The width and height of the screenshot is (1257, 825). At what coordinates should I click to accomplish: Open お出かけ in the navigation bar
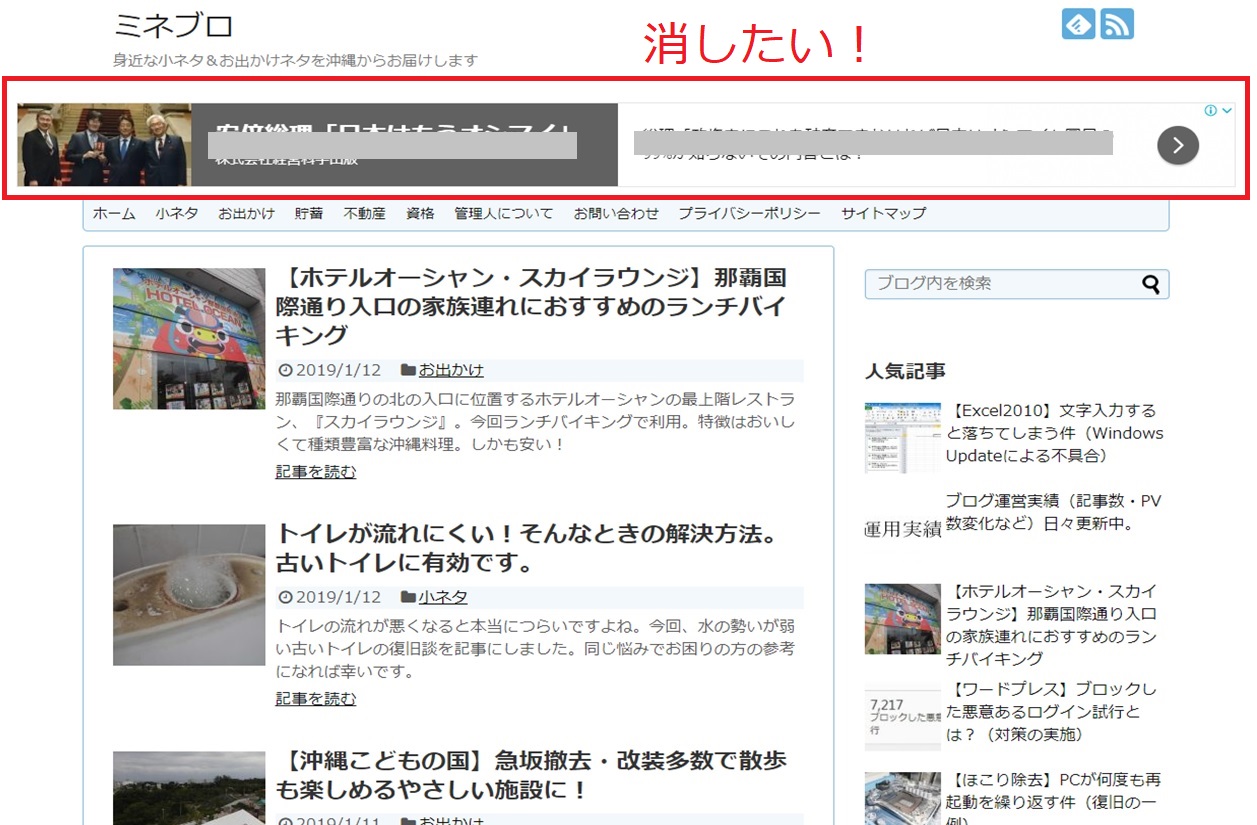tap(246, 213)
